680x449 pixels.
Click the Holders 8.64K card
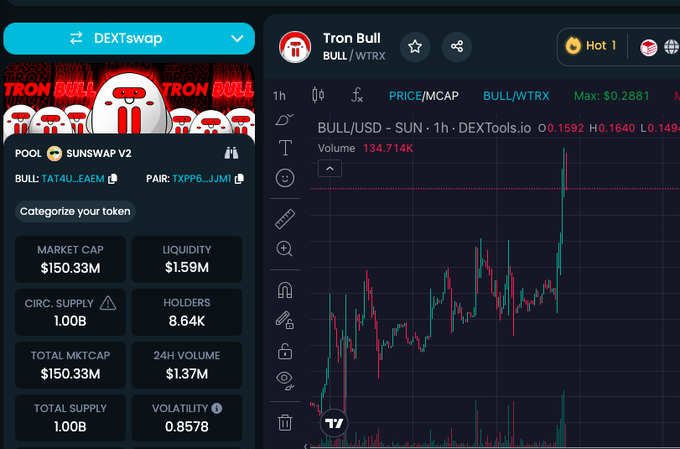(x=187, y=312)
